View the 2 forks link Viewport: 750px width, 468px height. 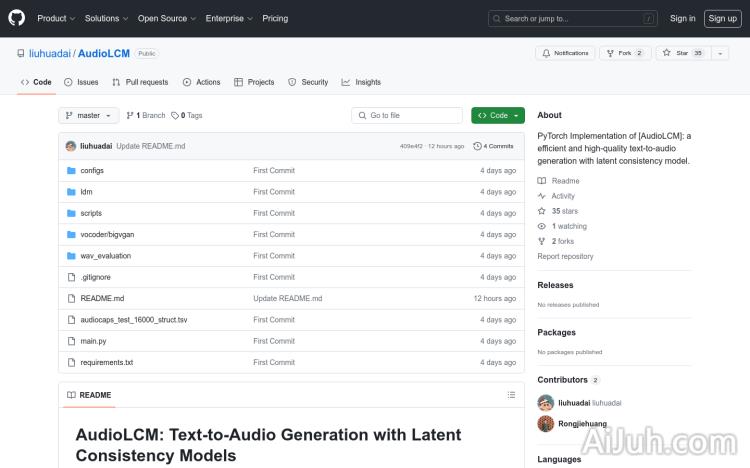[556, 241]
